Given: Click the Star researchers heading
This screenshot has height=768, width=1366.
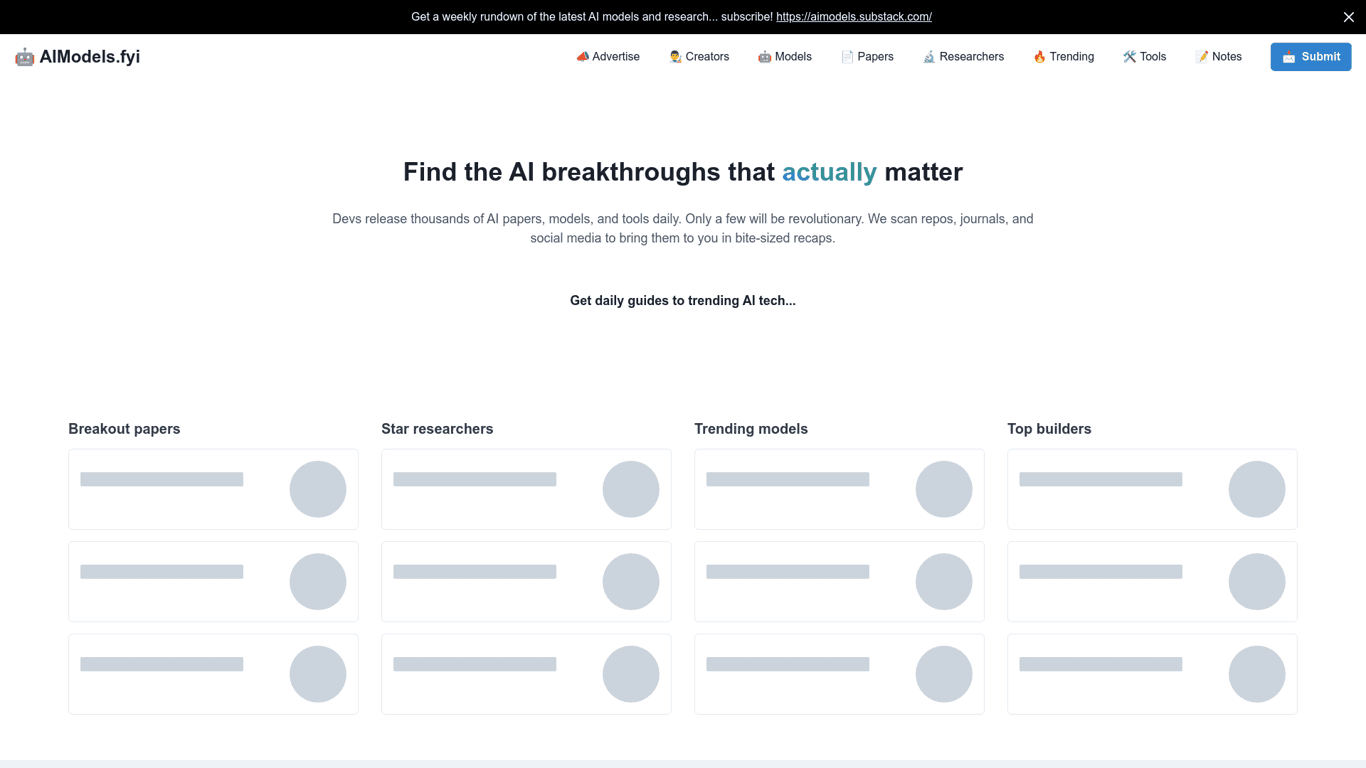Looking at the screenshot, I should [437, 429].
